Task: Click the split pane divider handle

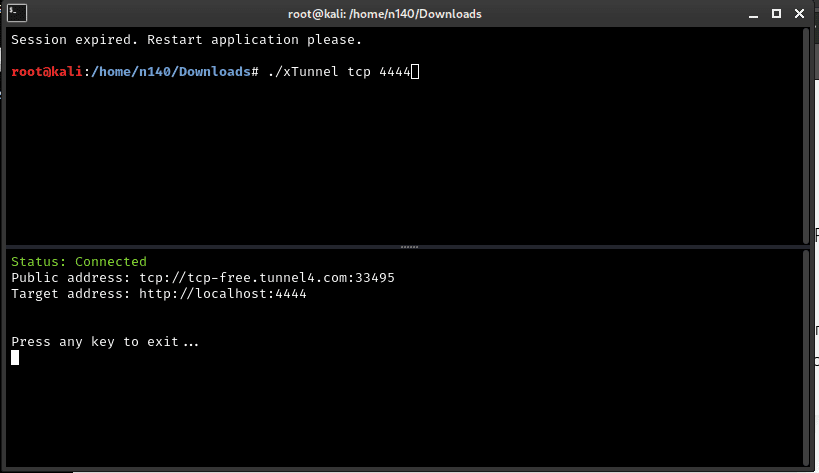Action: click(x=409, y=246)
